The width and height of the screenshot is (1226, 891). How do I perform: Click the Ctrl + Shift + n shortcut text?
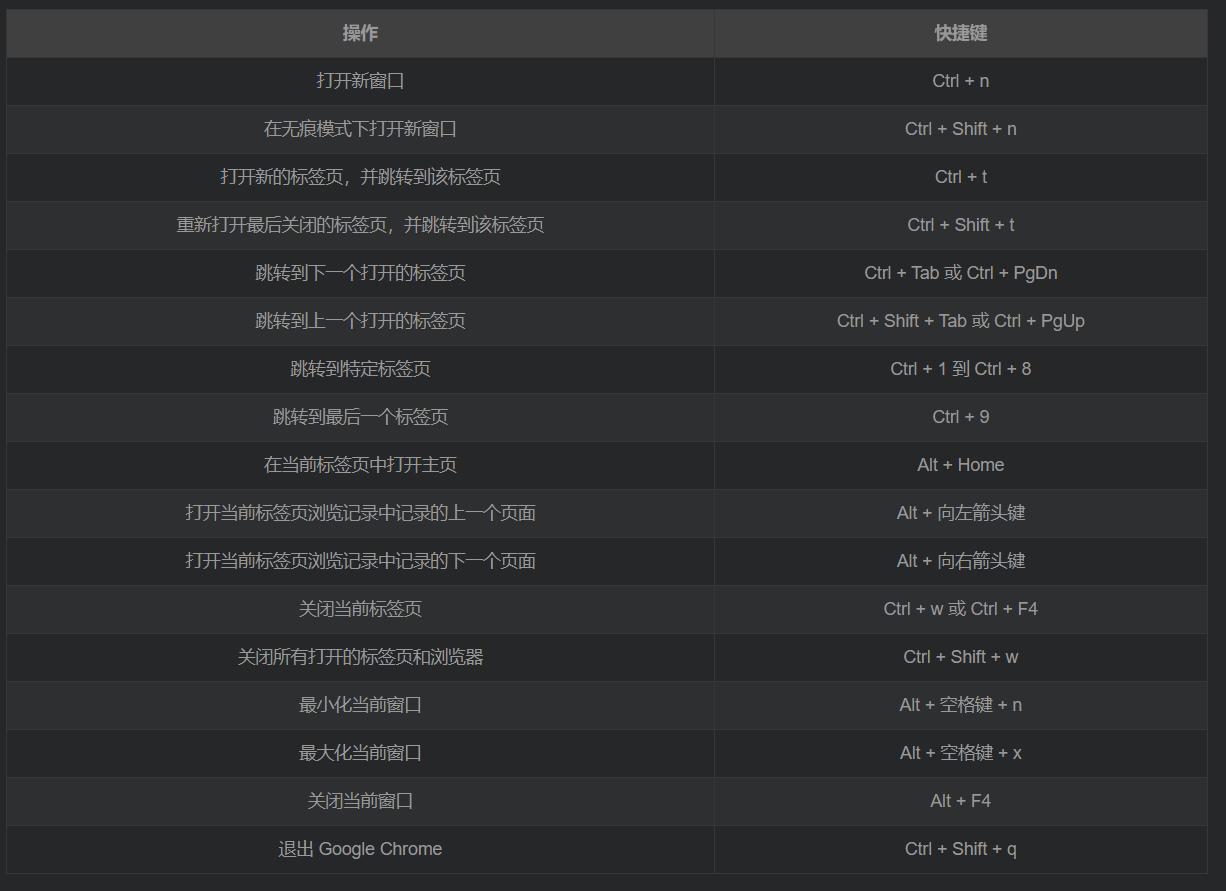tap(961, 129)
